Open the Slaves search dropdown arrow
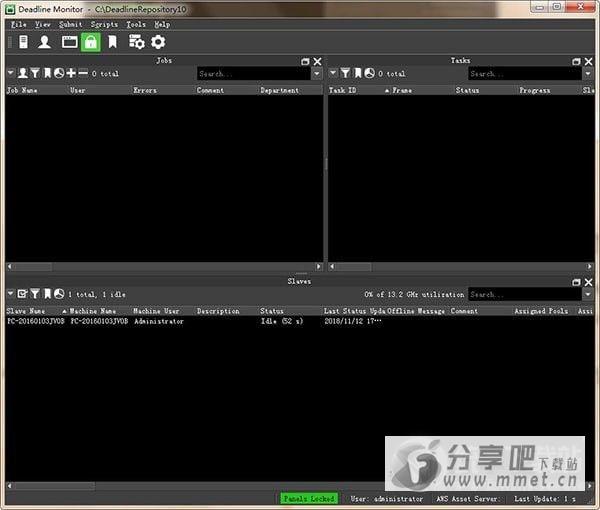Screen dimensions: 600x510 coord(588,294)
